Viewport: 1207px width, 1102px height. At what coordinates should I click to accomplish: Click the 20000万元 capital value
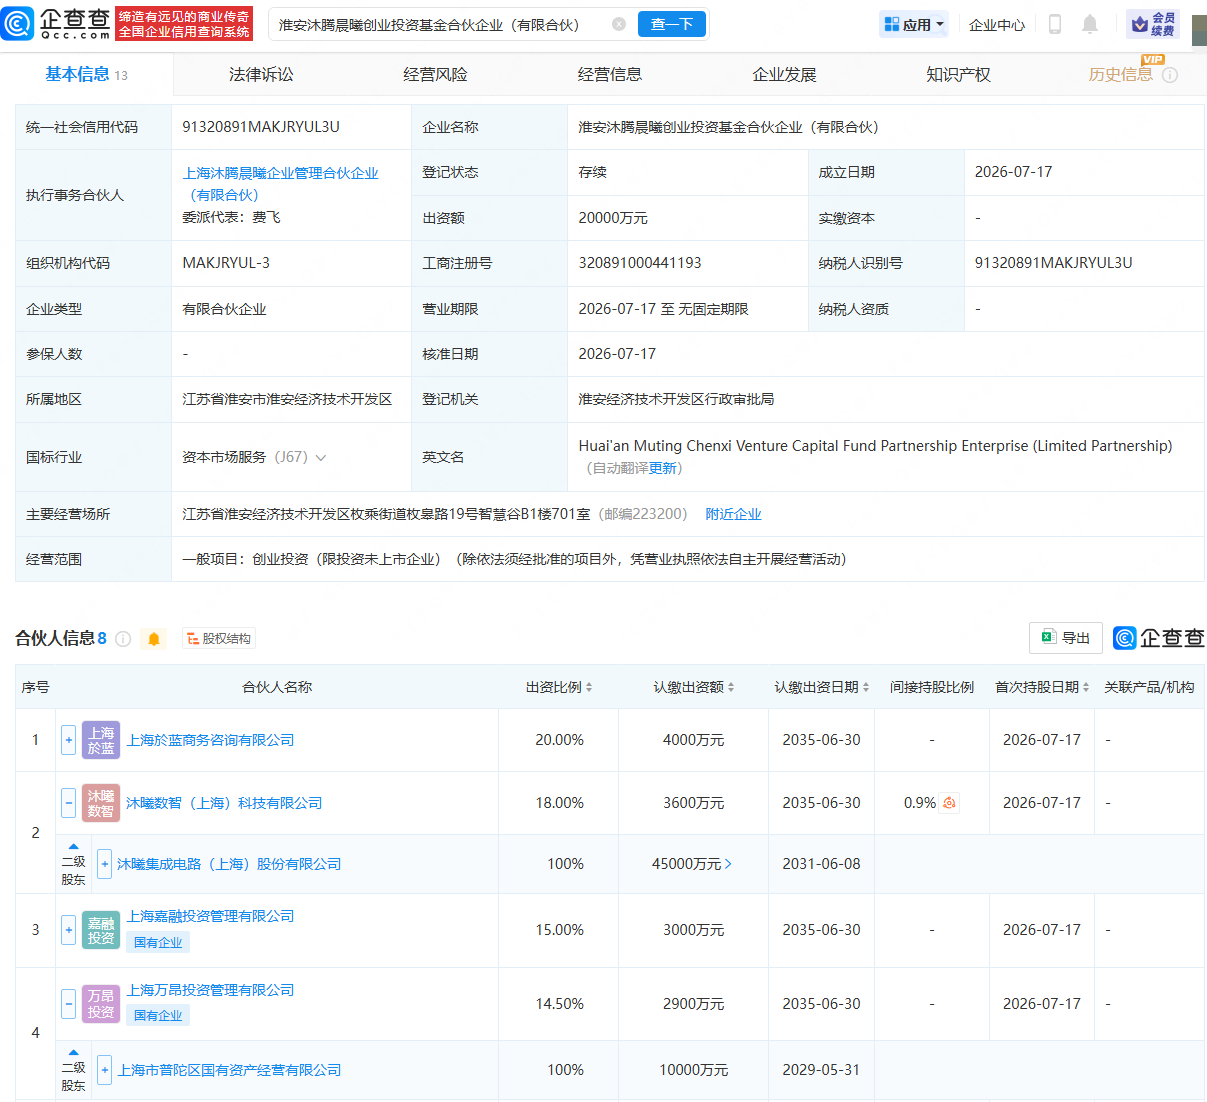[x=613, y=218]
